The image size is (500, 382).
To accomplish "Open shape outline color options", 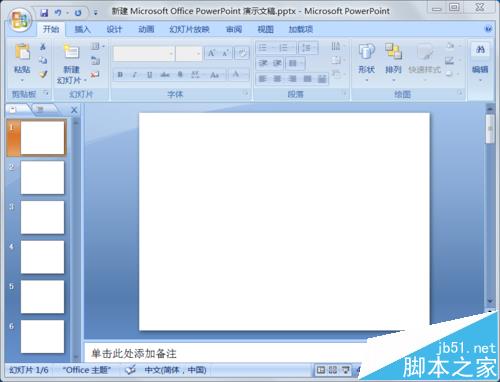I will click(x=453, y=60).
